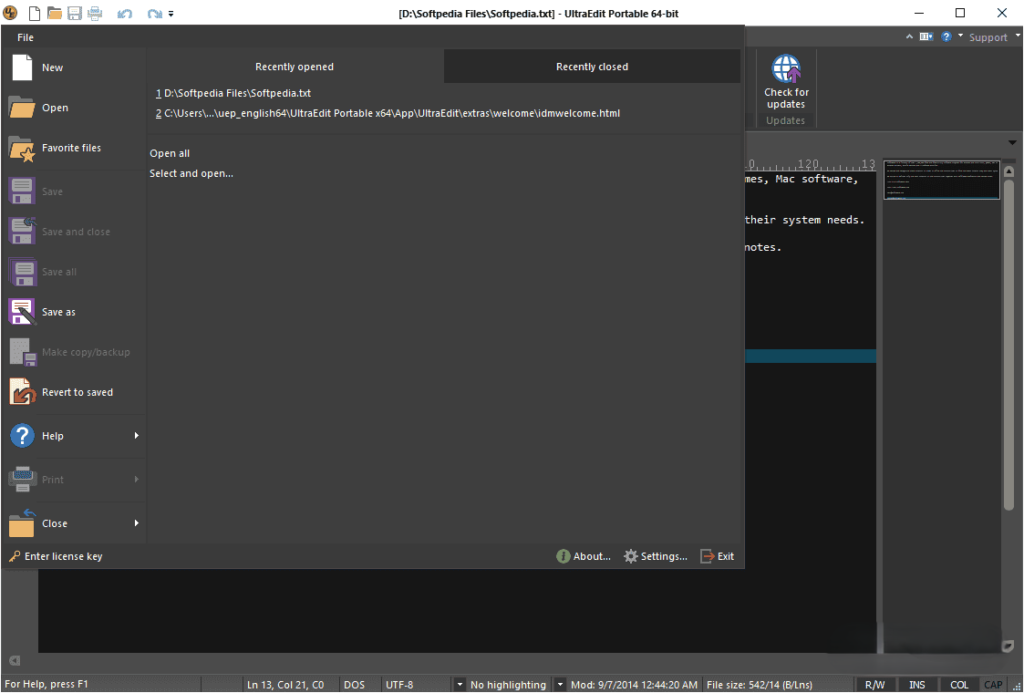Click the File menu header
This screenshot has width=1024, height=693.
(25, 37)
